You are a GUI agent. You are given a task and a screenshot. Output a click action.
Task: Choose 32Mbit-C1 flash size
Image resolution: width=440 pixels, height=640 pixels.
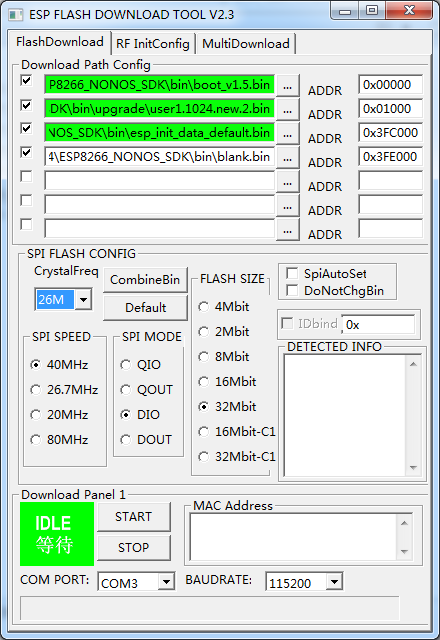click(204, 456)
